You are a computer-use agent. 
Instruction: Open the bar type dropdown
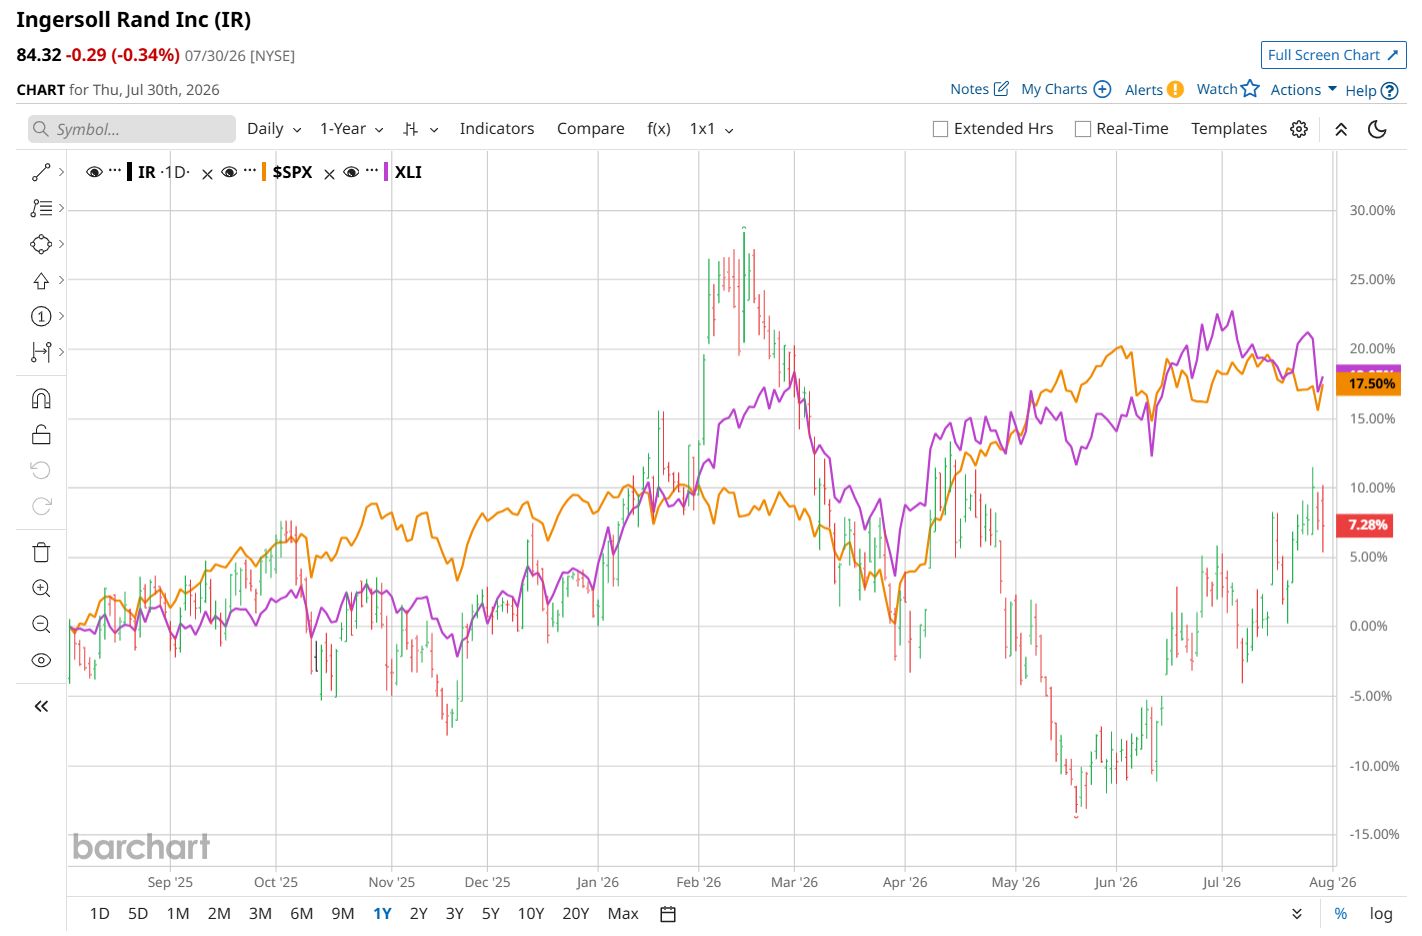click(421, 129)
